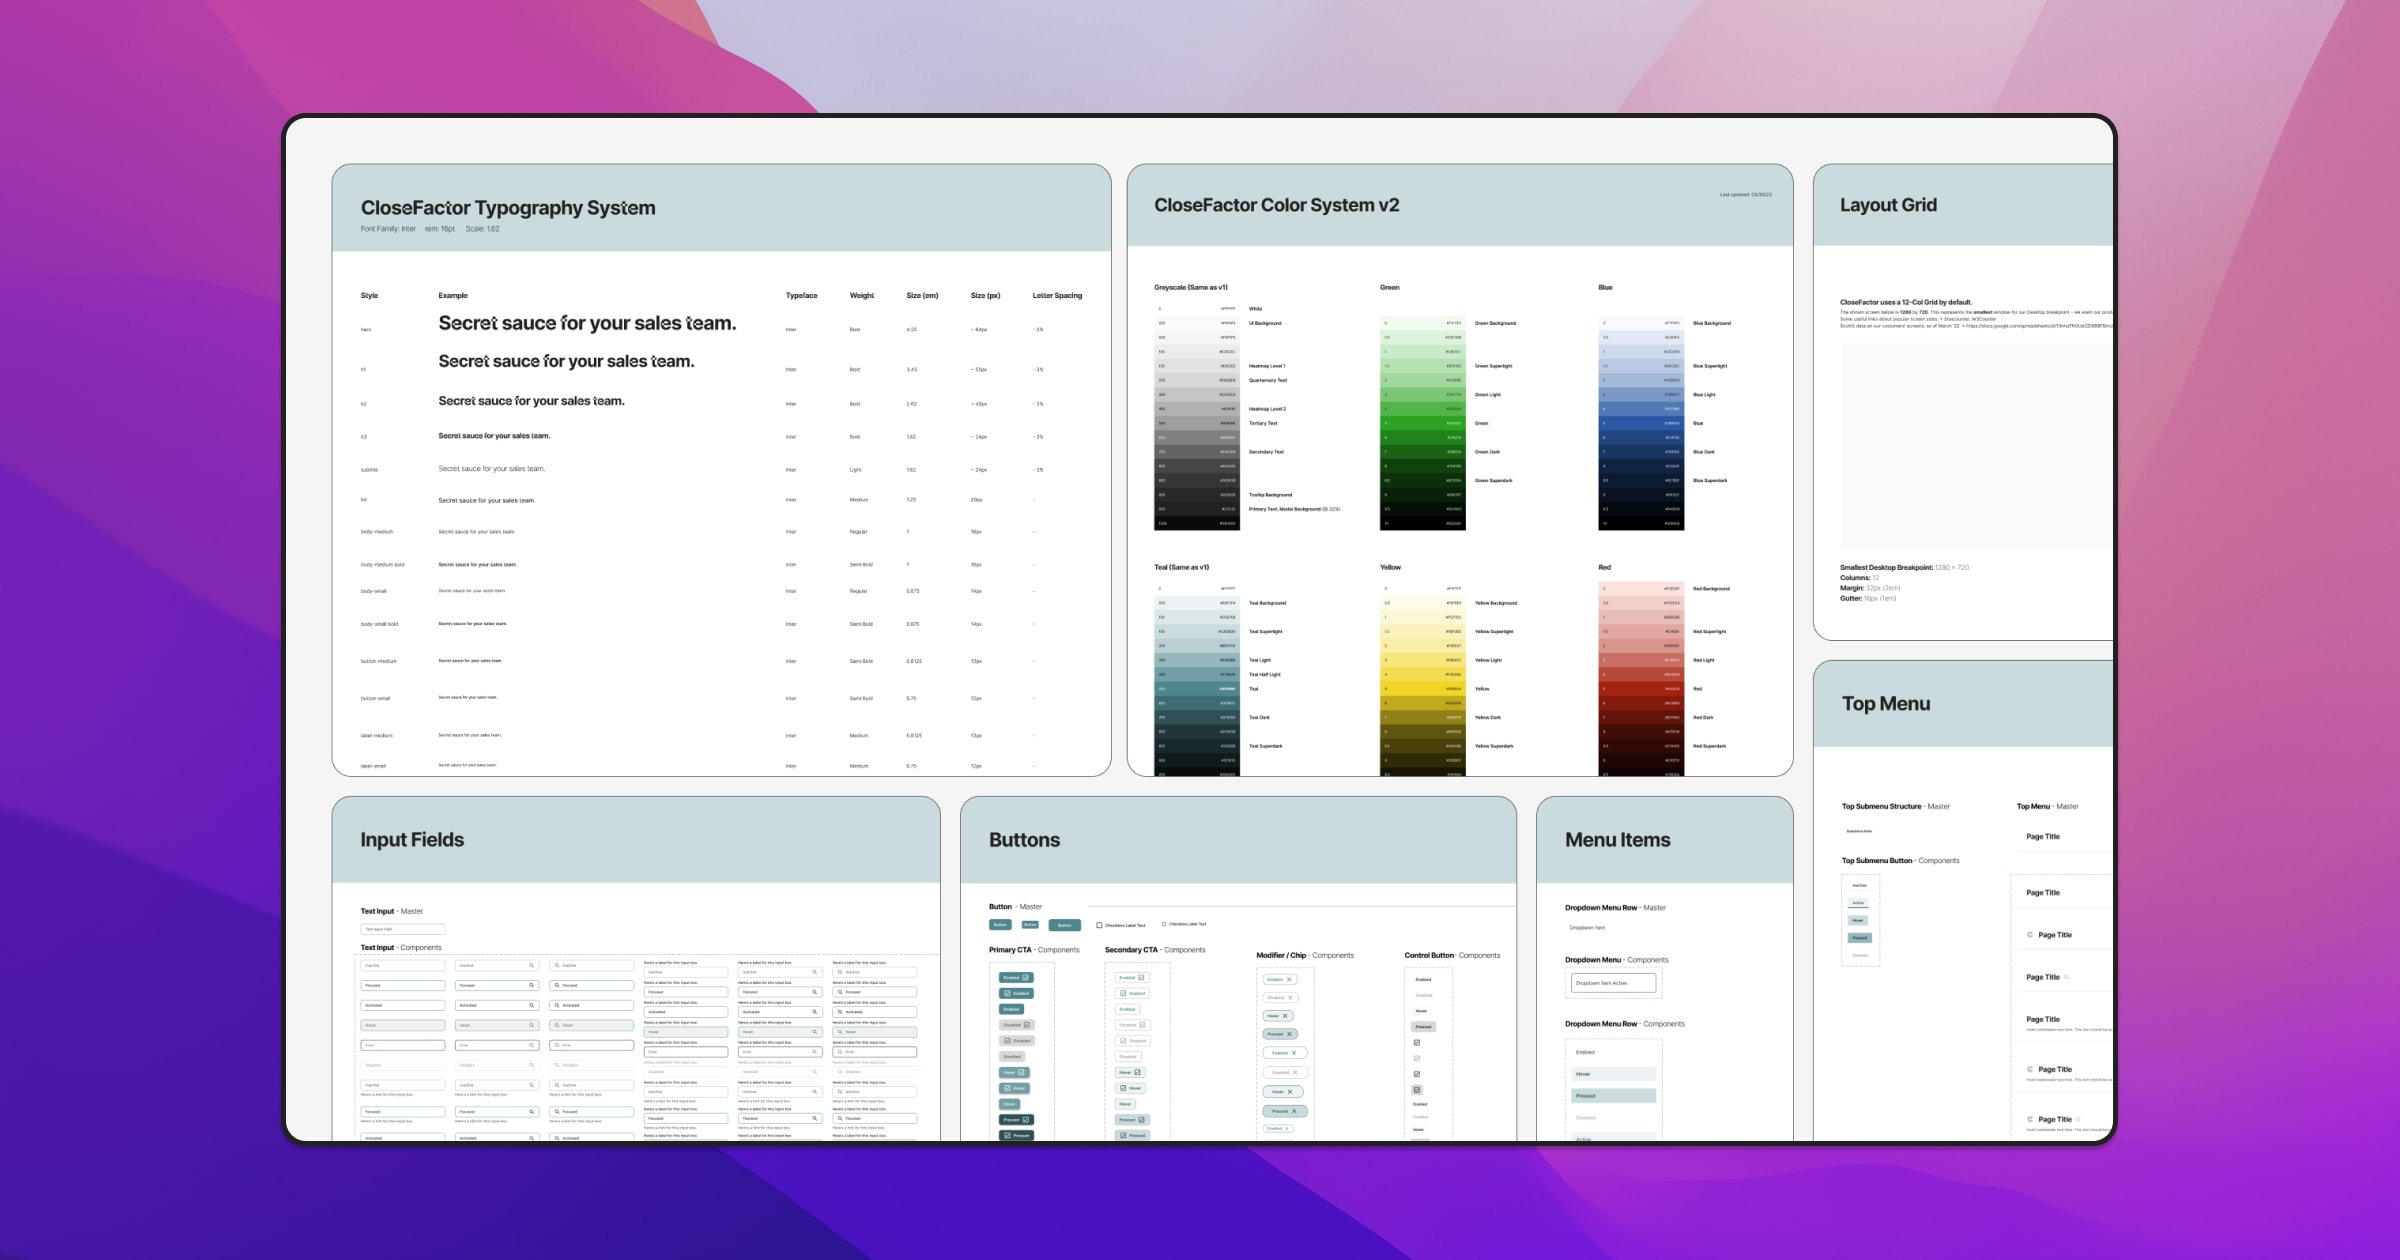Viewport: 2400px width, 1260px height.
Task: Click Active Top Submenu Button
Action: coord(1858,903)
